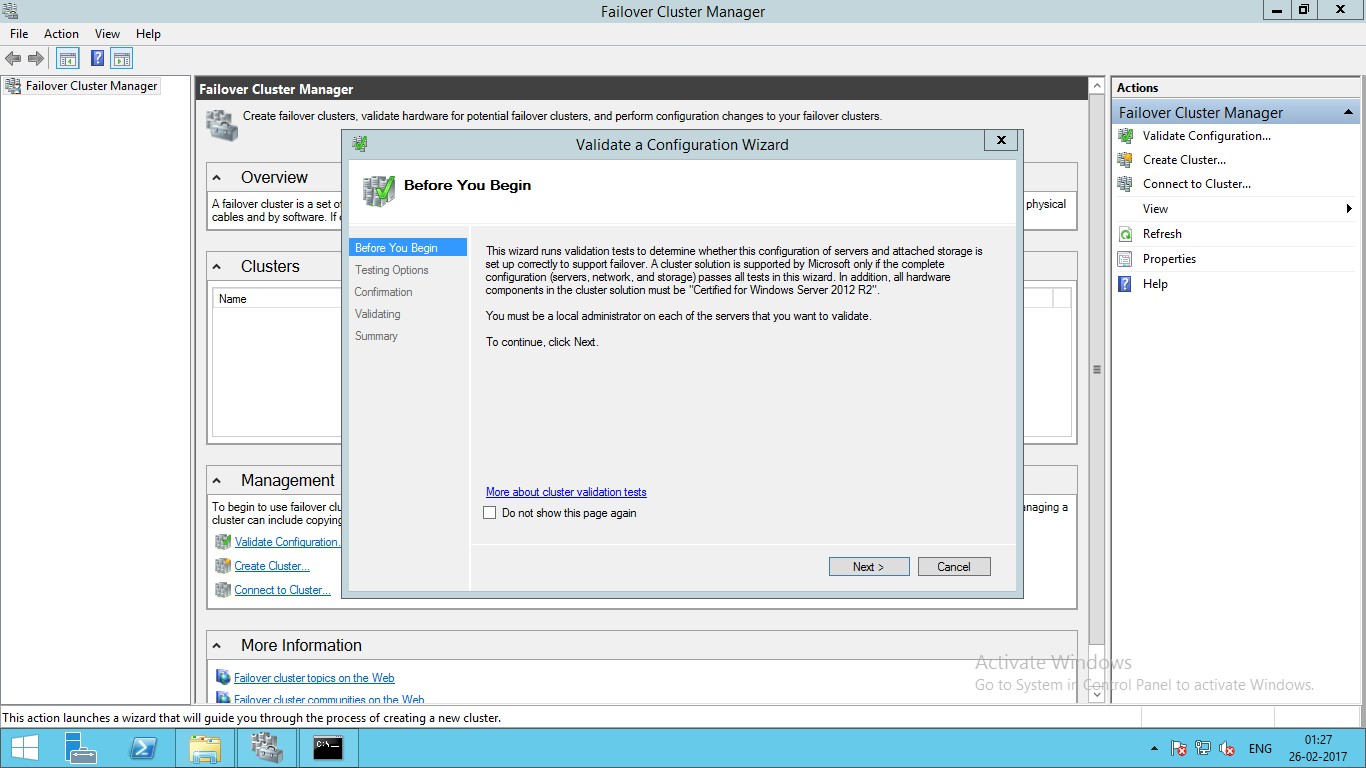Collapse the Management section
The image size is (1366, 768).
tap(217, 480)
